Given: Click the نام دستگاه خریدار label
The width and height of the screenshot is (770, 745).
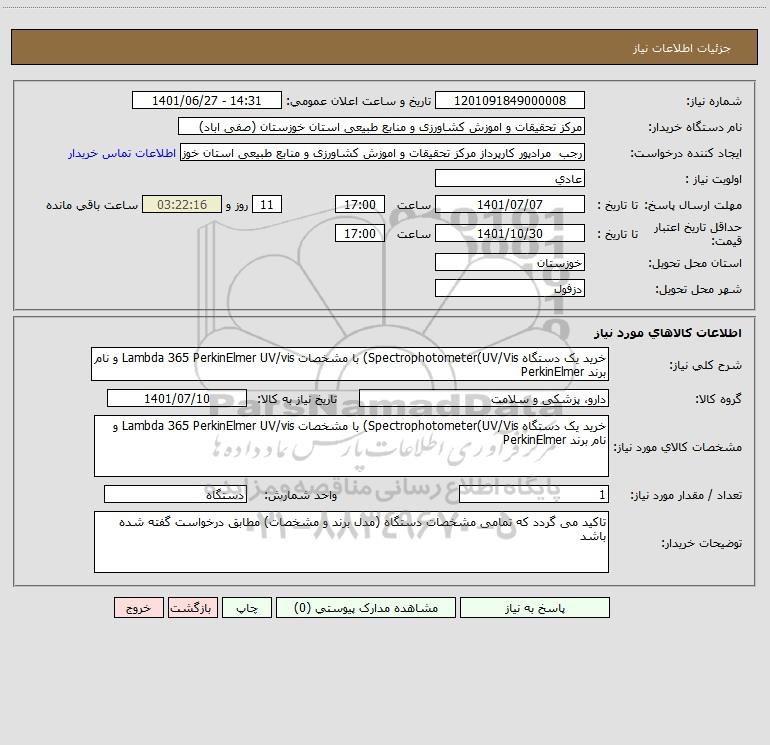Looking at the screenshot, I should click(695, 128).
